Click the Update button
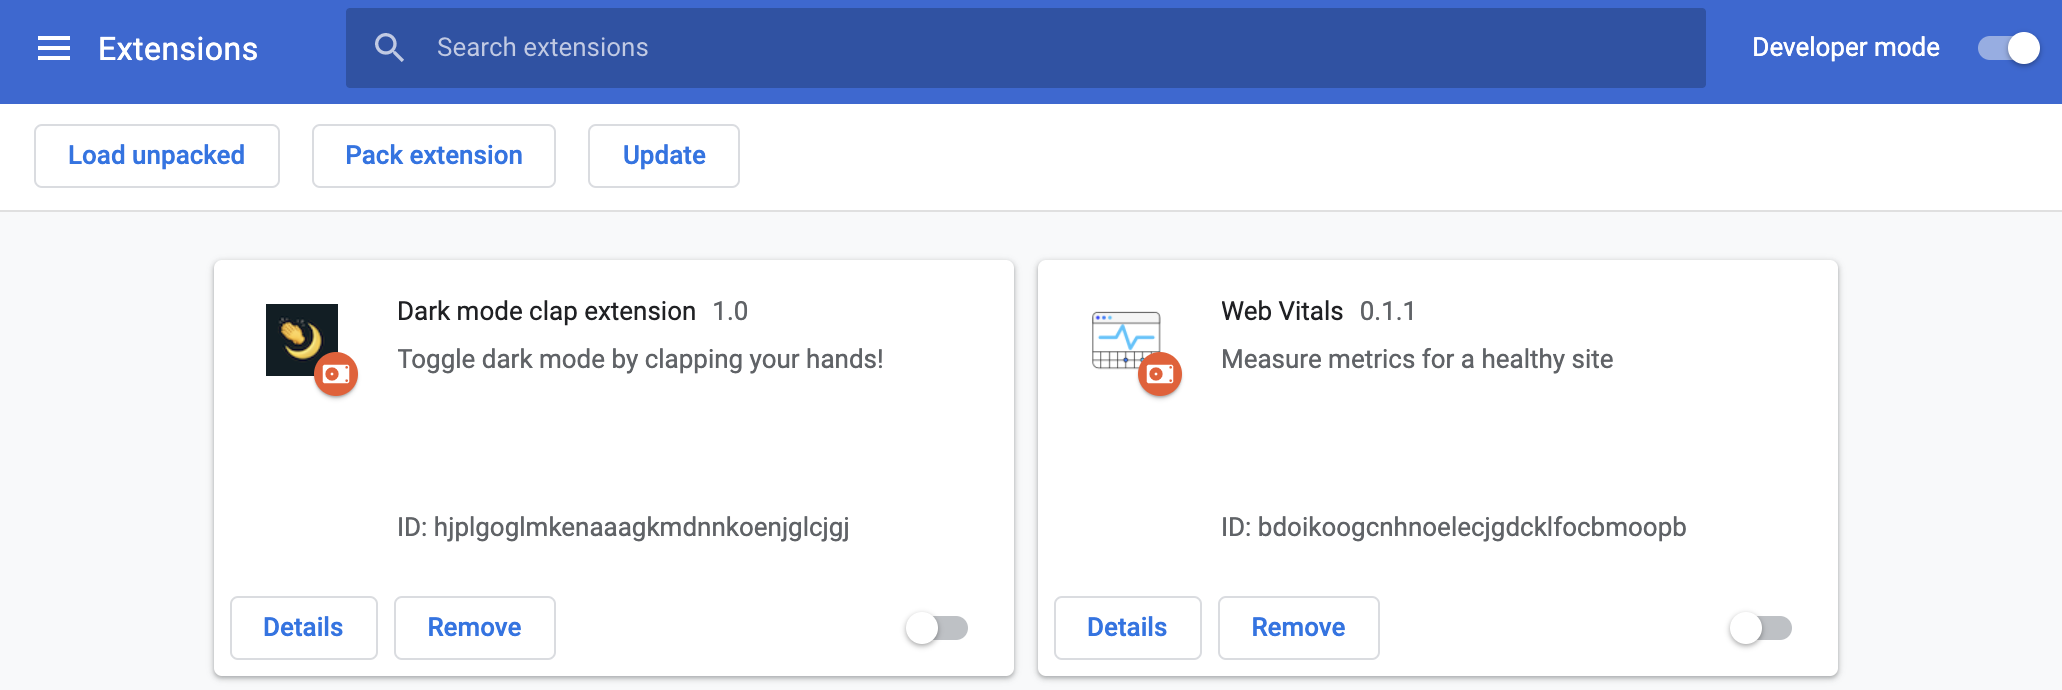 [664, 156]
